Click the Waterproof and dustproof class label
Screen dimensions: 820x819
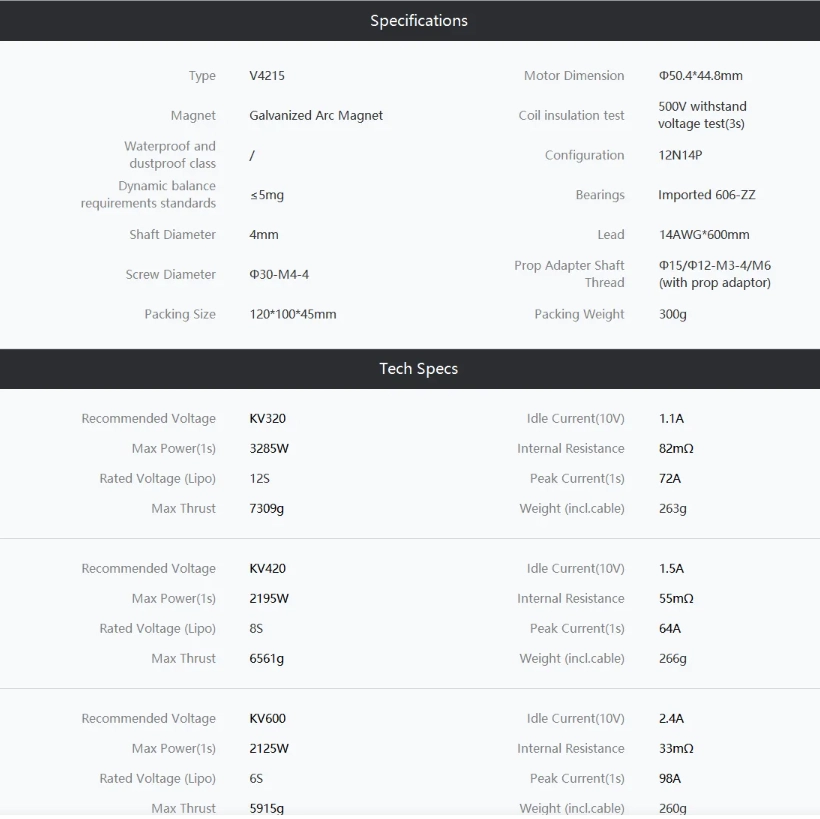[170, 155]
